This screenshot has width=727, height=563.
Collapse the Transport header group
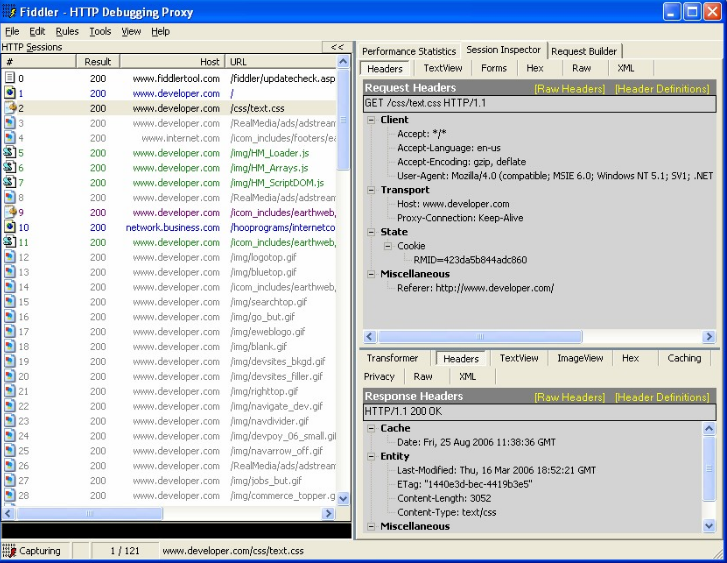coord(372,190)
